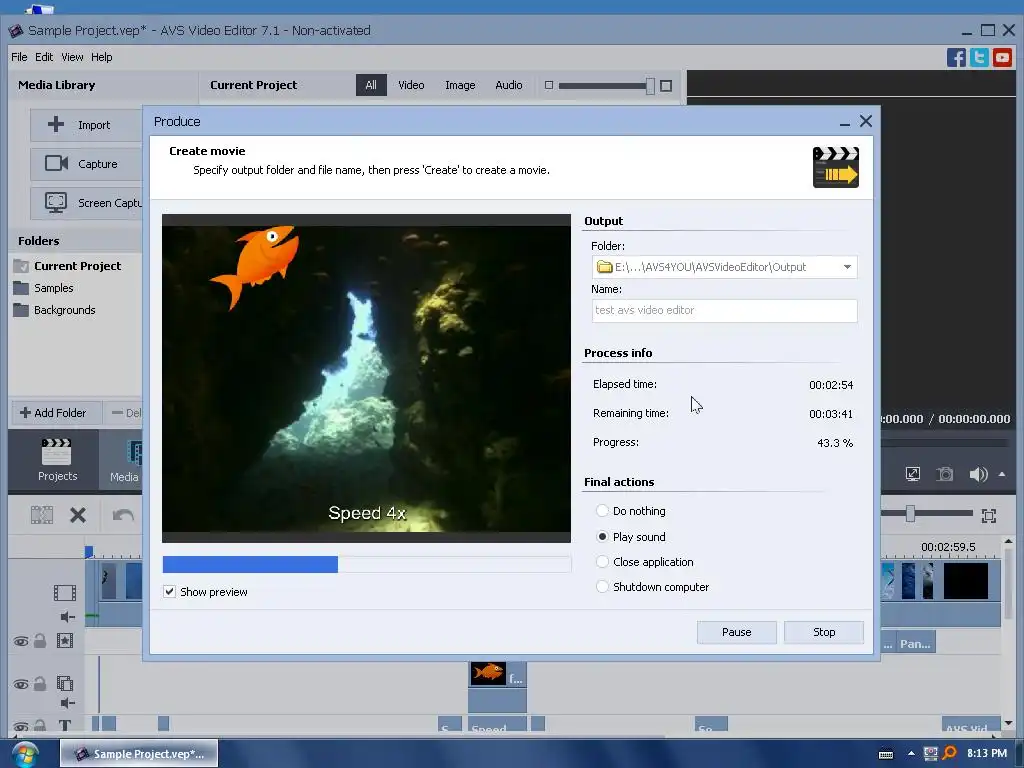Image resolution: width=1024 pixels, height=768 pixels.
Task: Open the Edit menu
Action: coord(44,57)
